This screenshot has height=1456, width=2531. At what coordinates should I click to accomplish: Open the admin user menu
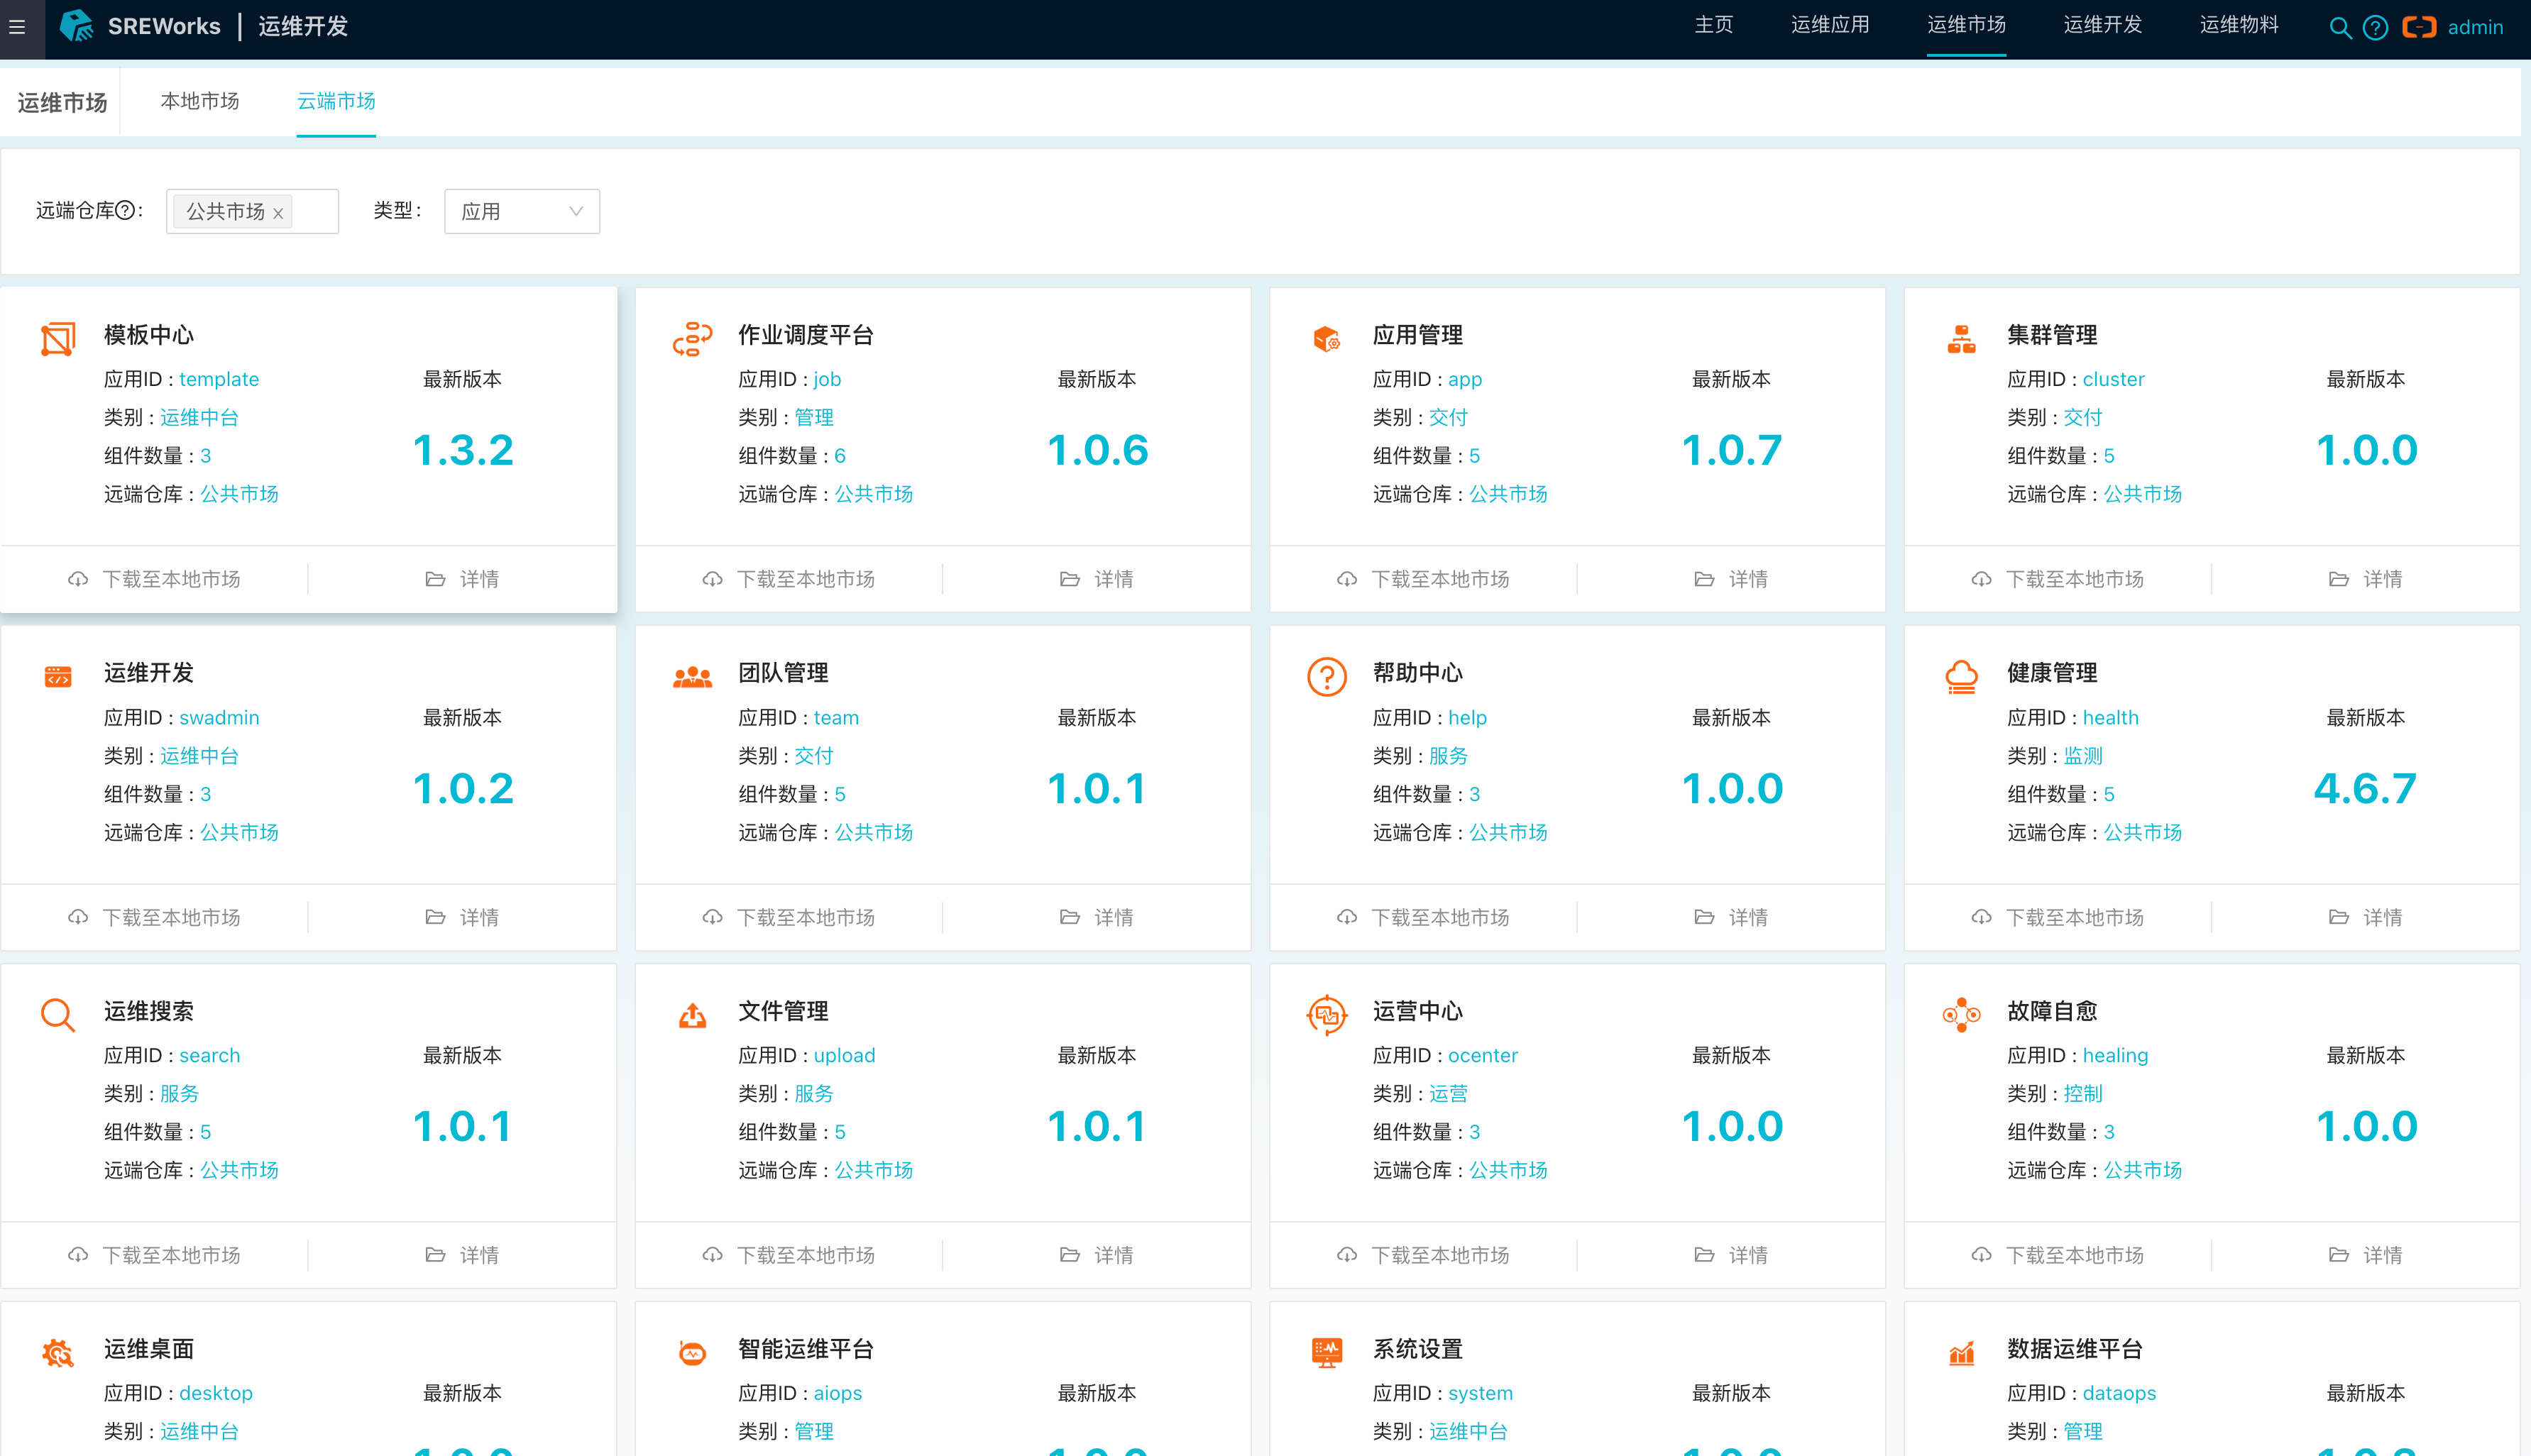click(x=2474, y=27)
